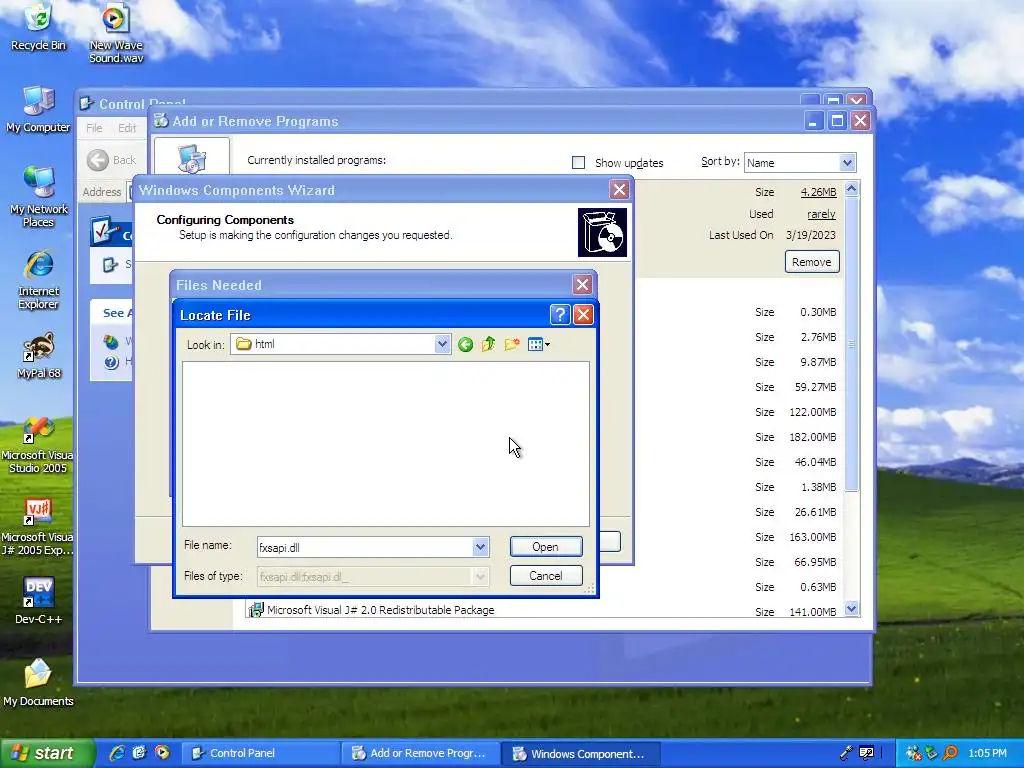Select New Wave Sound.wav desktop file
This screenshot has height=768, width=1024.
coord(116,33)
